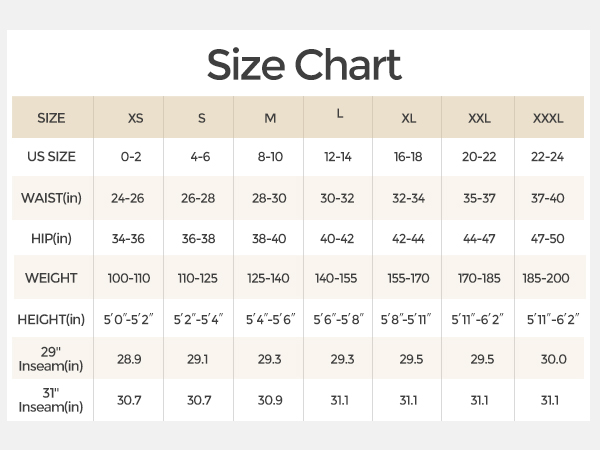Click the WAIST(in) row label
The height and width of the screenshot is (450, 600).
point(51,198)
